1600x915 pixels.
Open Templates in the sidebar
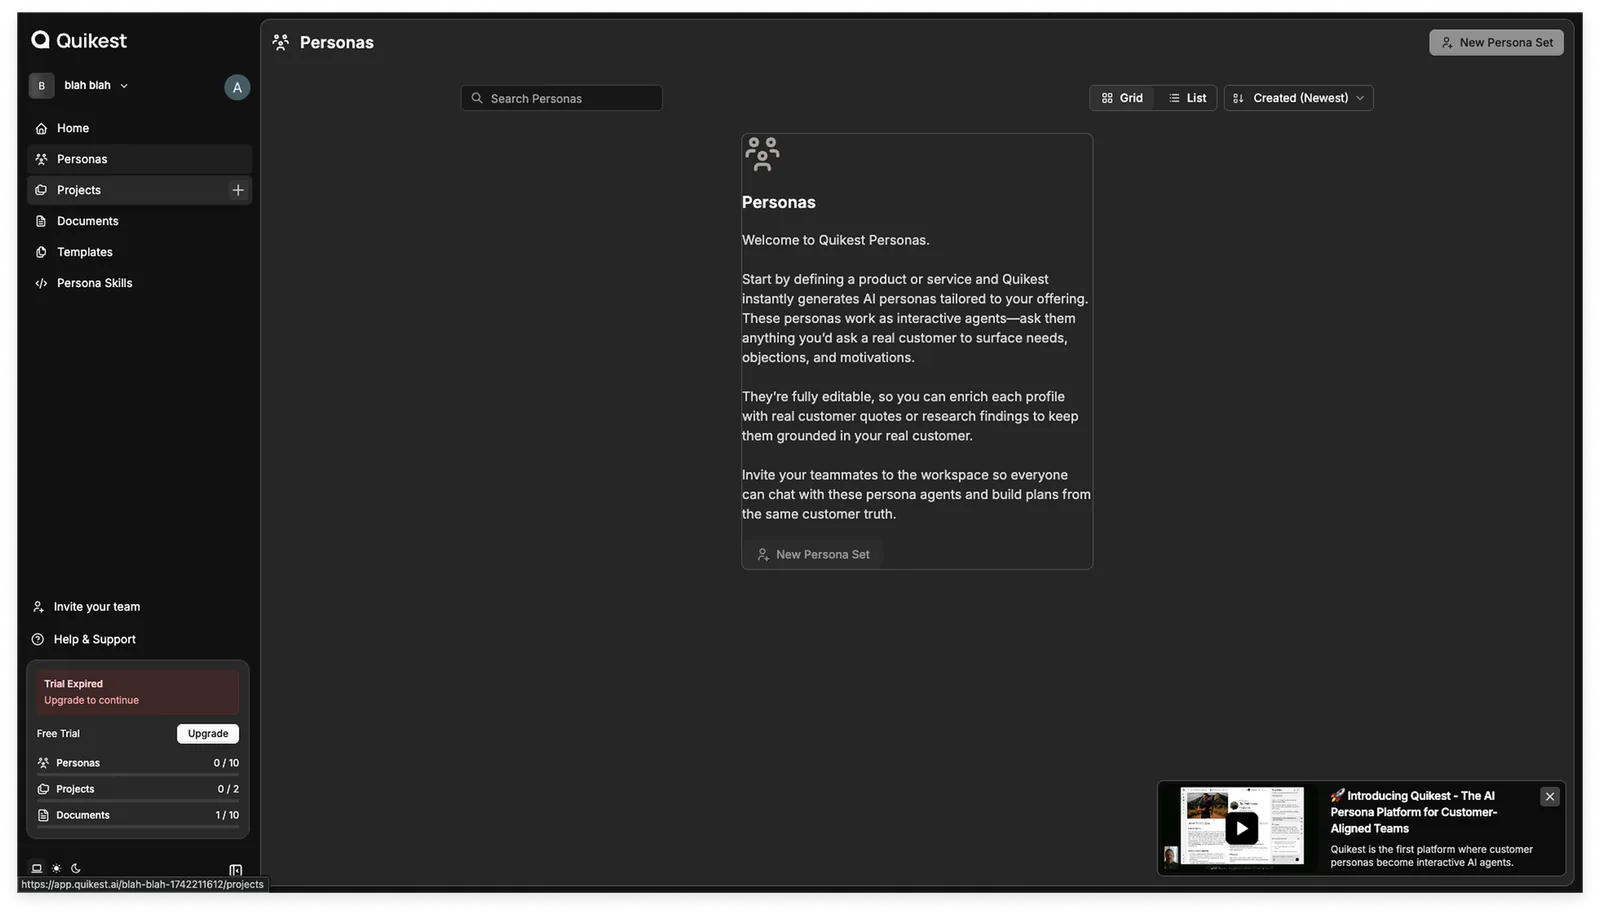139,252
